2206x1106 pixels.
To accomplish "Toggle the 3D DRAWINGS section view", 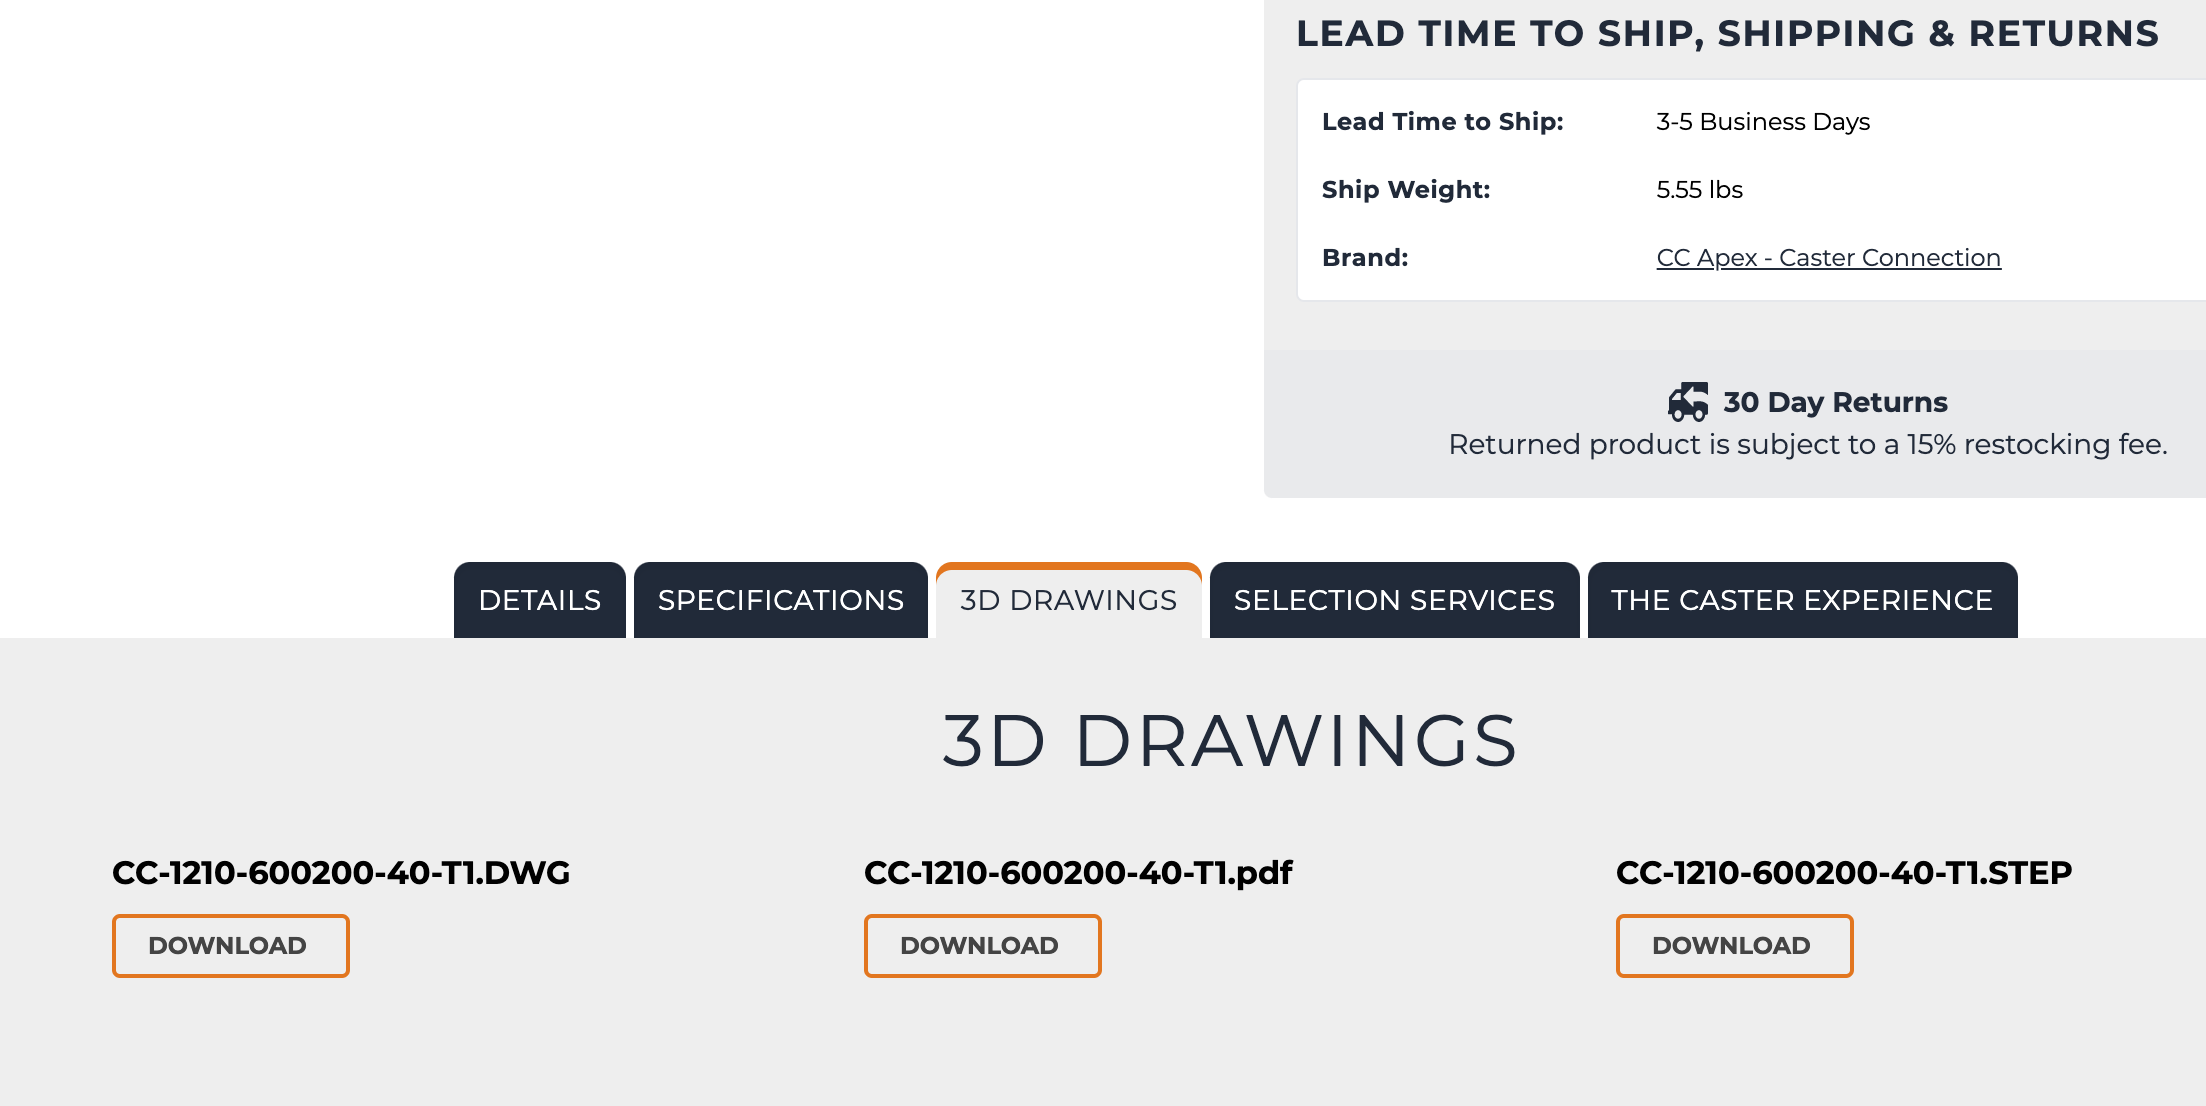I will coord(1068,600).
